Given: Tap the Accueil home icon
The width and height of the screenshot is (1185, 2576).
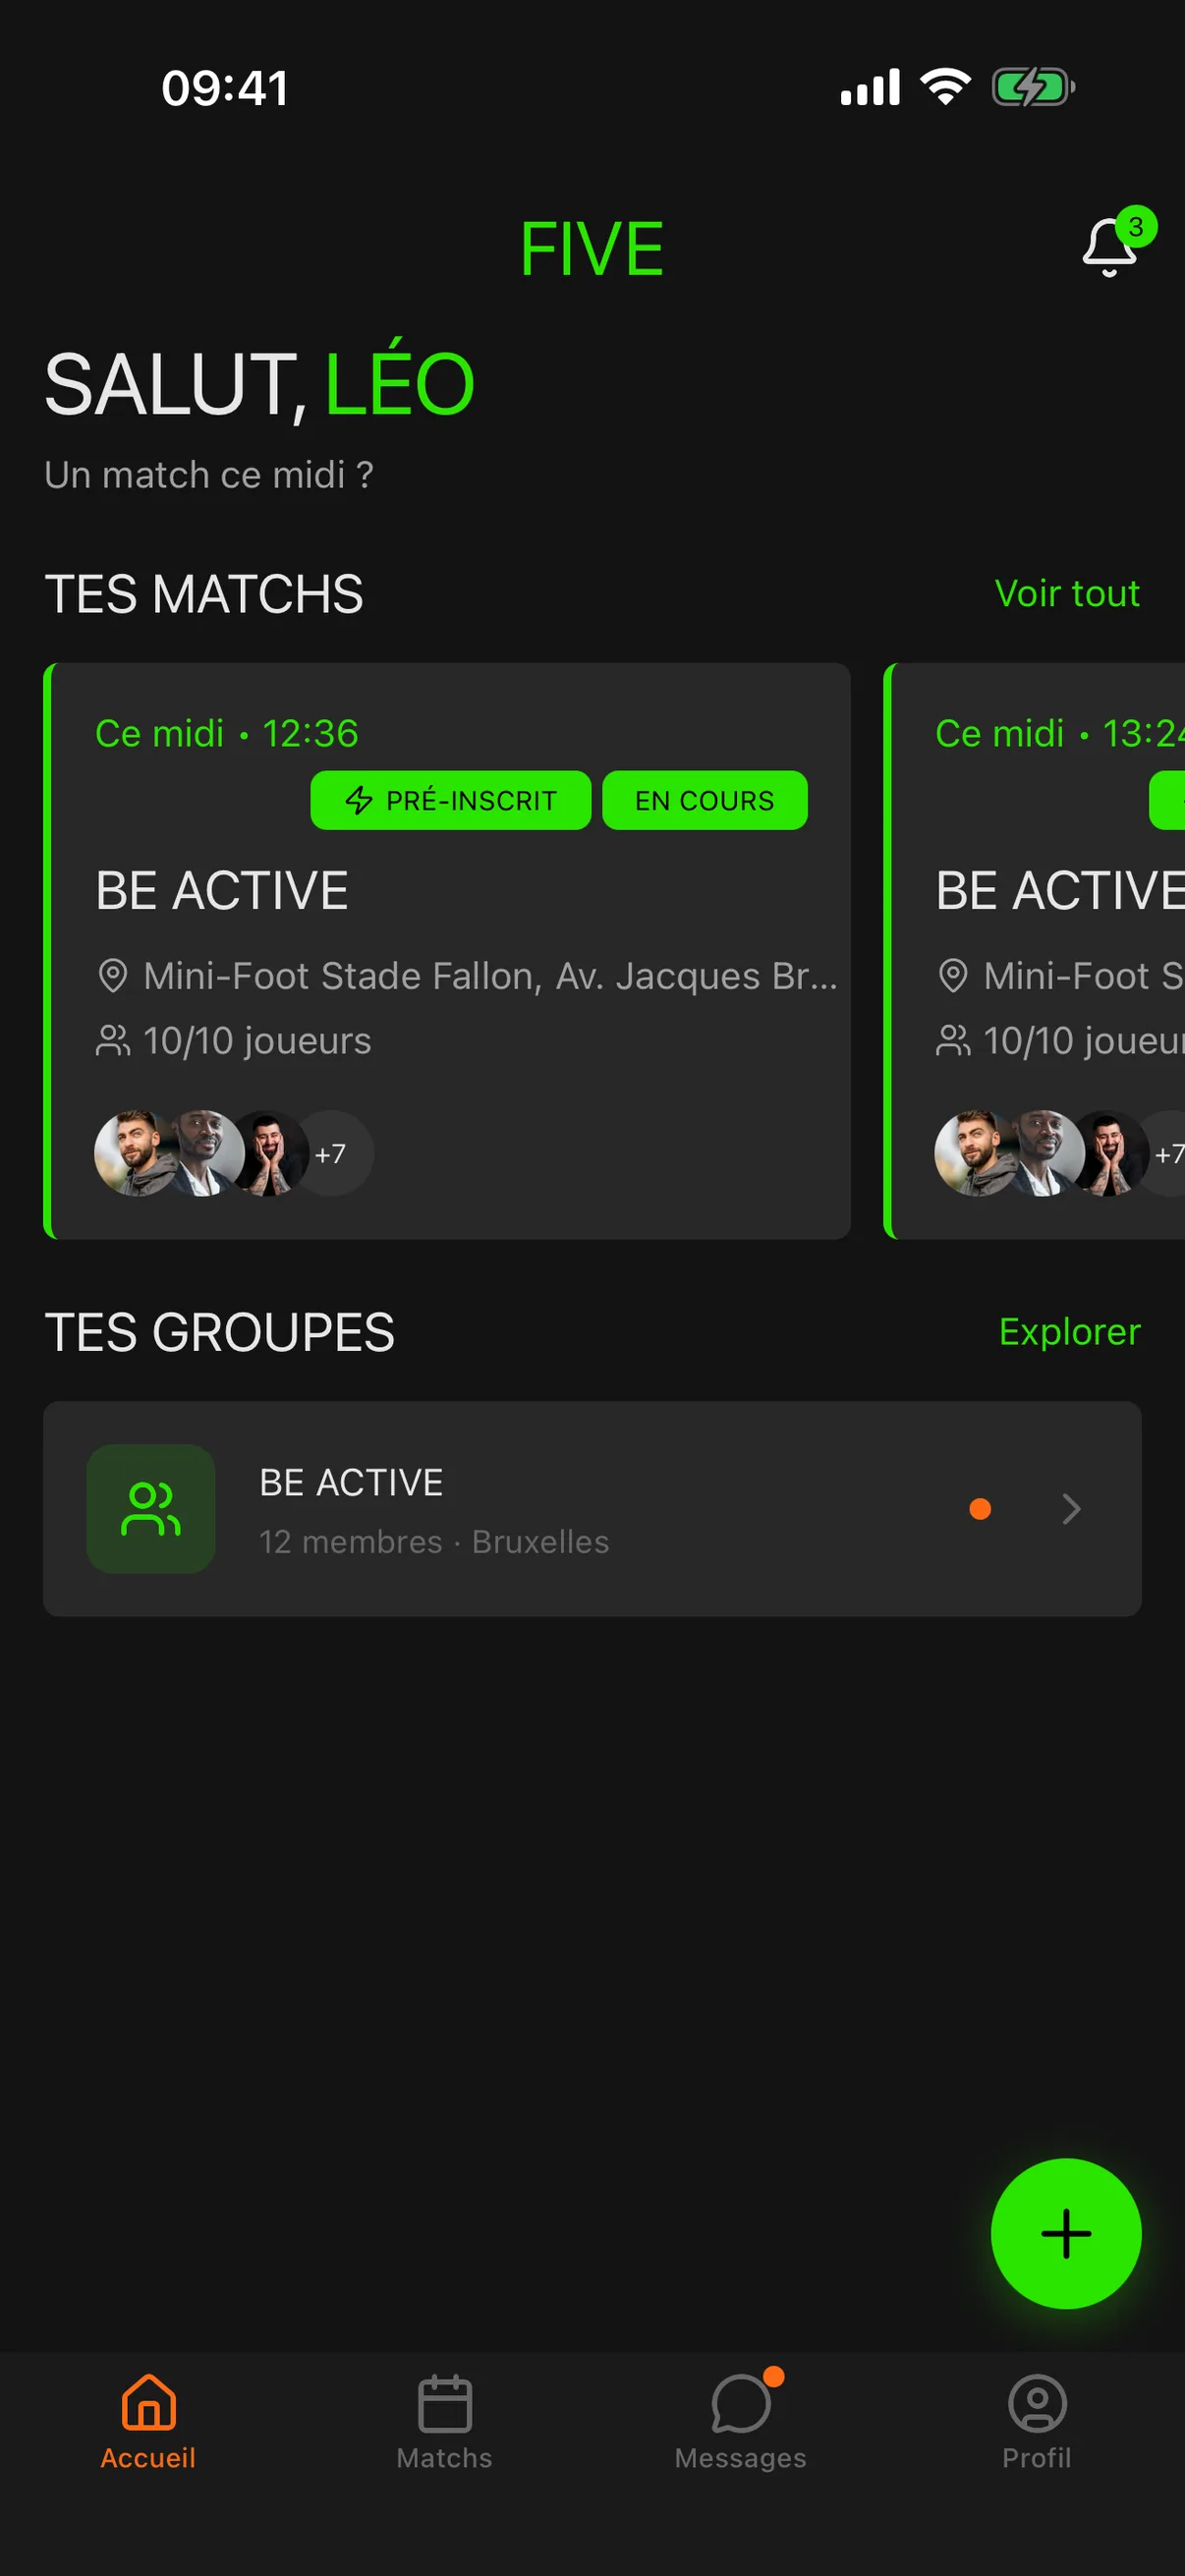Looking at the screenshot, I should (x=149, y=2402).
